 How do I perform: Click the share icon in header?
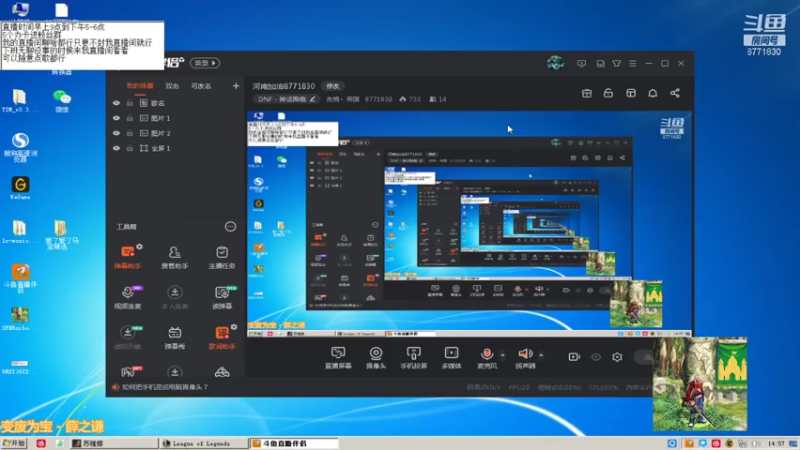[x=675, y=93]
